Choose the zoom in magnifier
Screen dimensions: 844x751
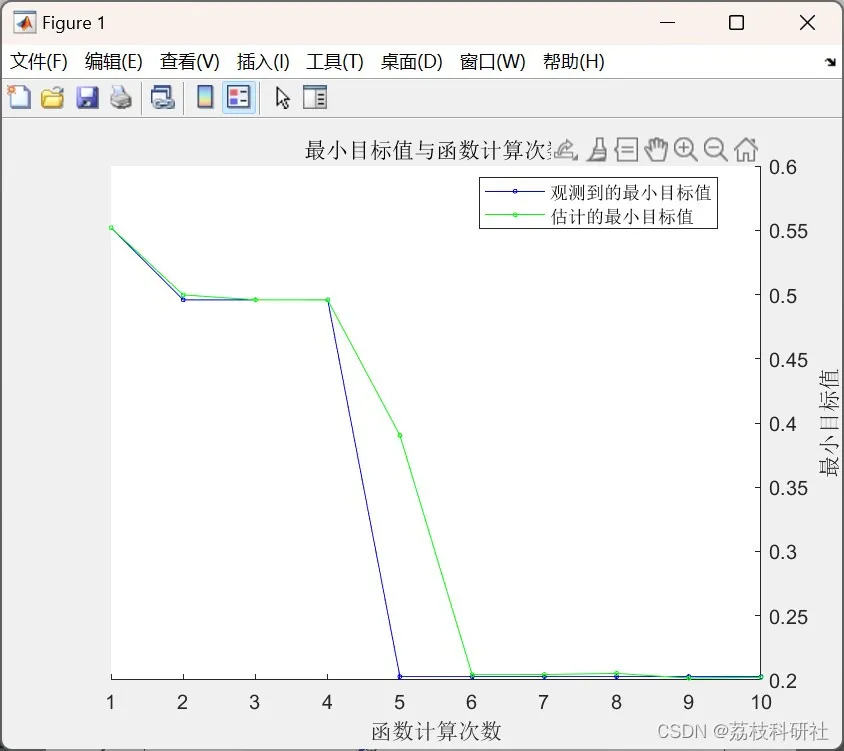point(686,150)
